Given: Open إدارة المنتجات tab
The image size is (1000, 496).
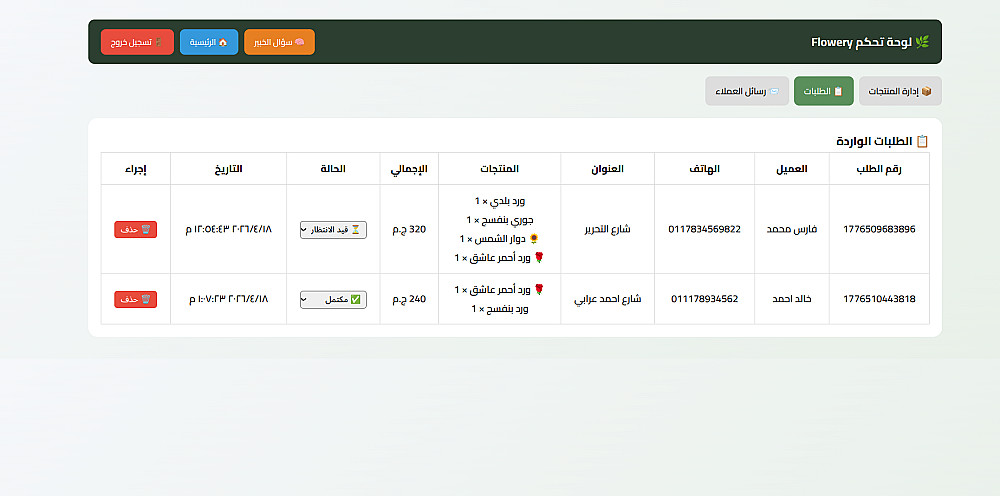Looking at the screenshot, I should coord(900,91).
